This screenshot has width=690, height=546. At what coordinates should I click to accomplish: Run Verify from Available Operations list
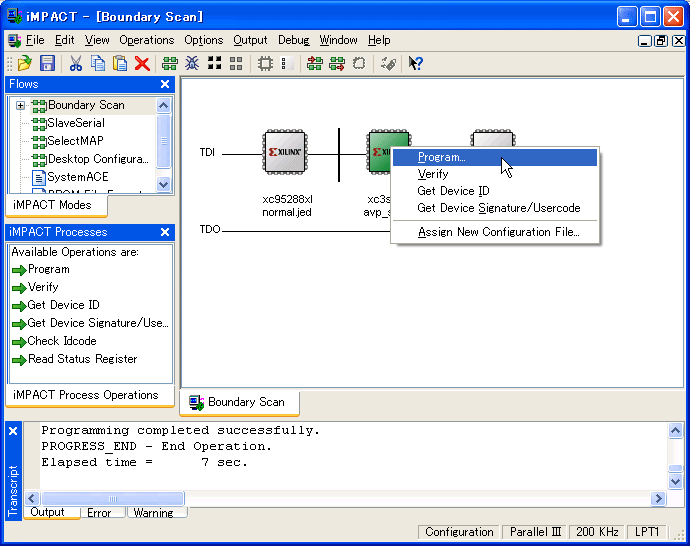click(43, 287)
